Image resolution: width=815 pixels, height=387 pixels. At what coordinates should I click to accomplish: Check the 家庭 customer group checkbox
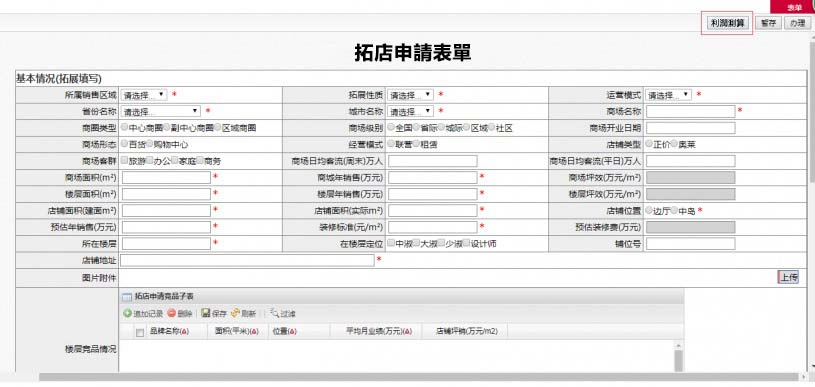point(175,160)
